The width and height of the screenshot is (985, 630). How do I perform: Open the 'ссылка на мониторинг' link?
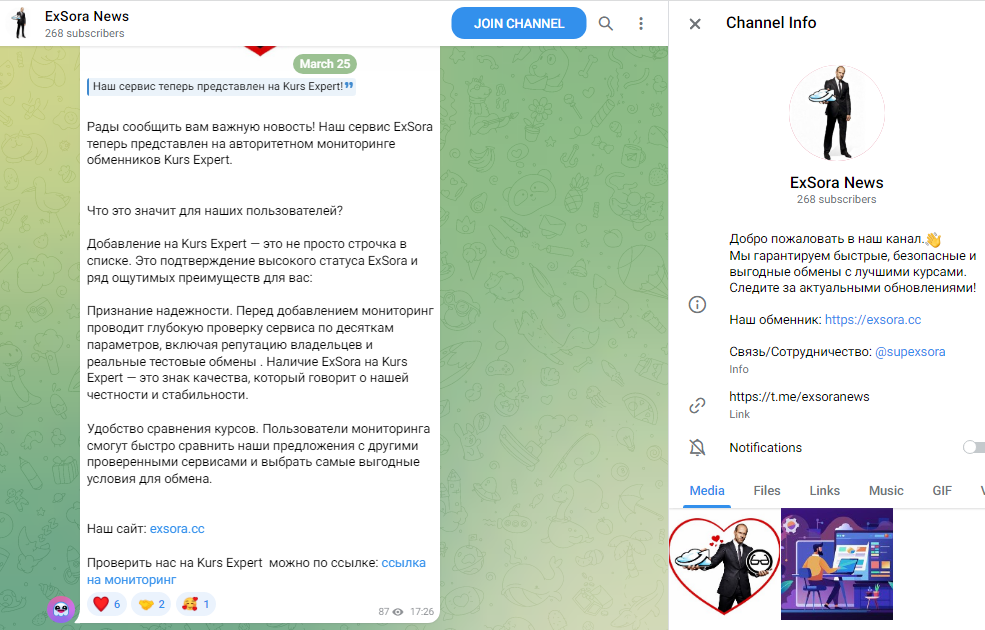[256, 571]
